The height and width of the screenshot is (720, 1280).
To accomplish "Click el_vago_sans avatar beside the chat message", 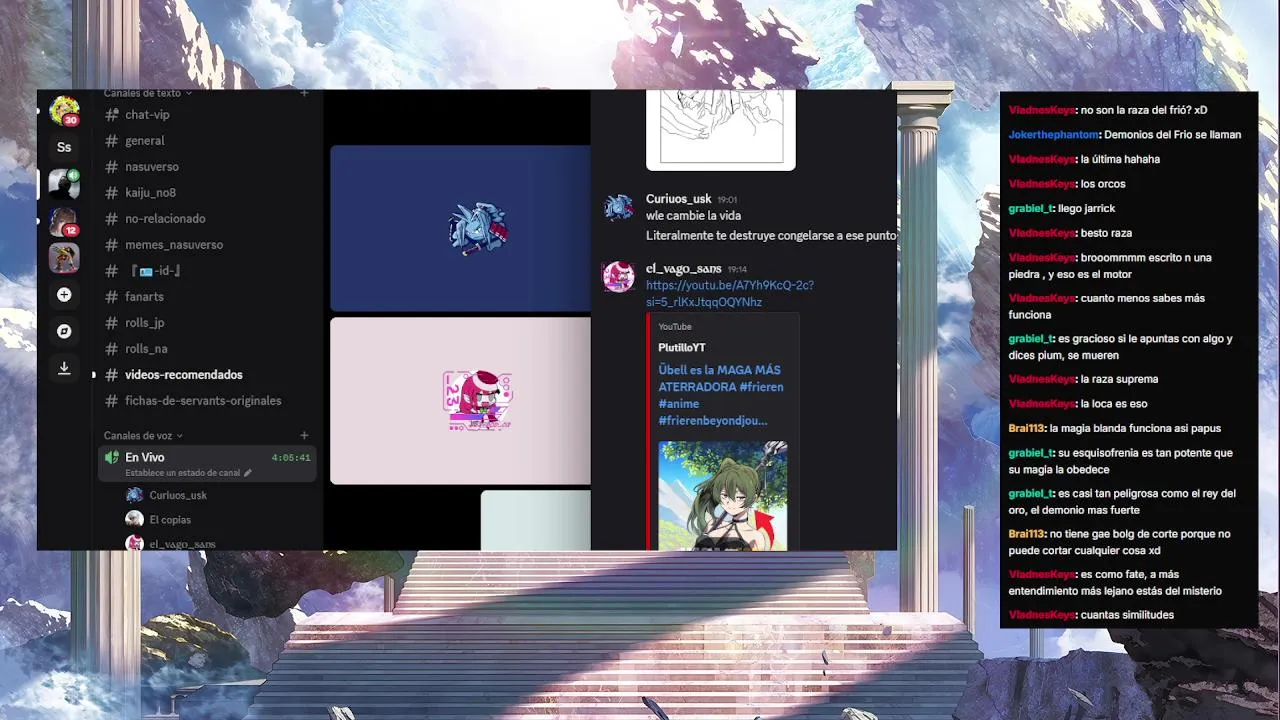I will 618,277.
